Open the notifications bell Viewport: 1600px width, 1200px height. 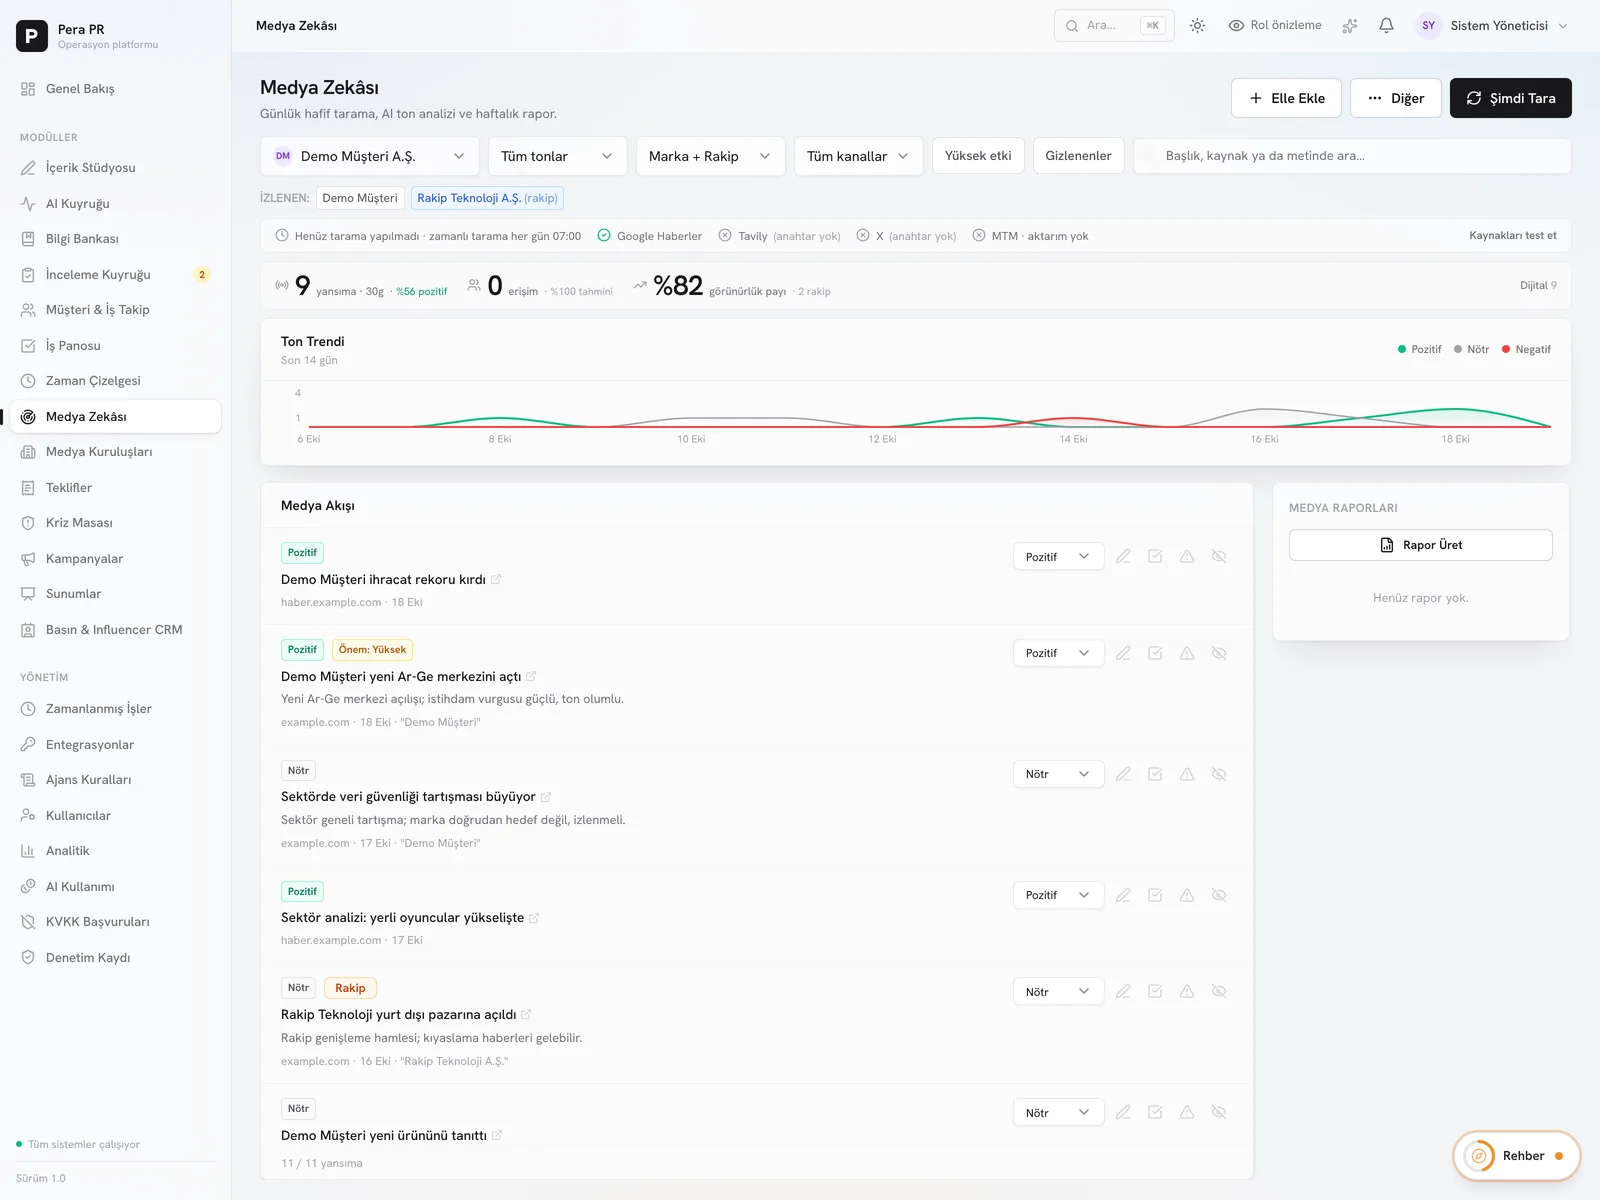point(1386,26)
